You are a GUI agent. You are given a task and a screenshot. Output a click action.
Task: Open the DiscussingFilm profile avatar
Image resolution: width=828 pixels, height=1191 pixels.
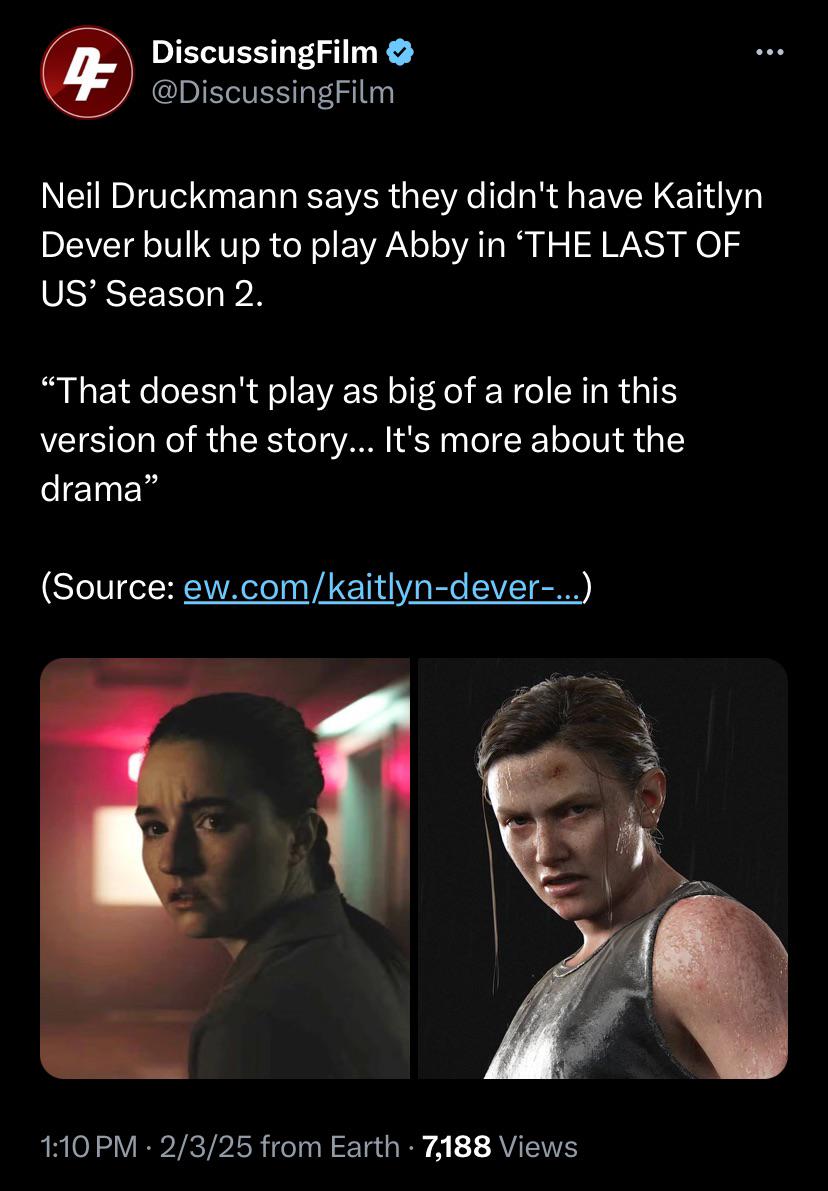click(x=87, y=72)
